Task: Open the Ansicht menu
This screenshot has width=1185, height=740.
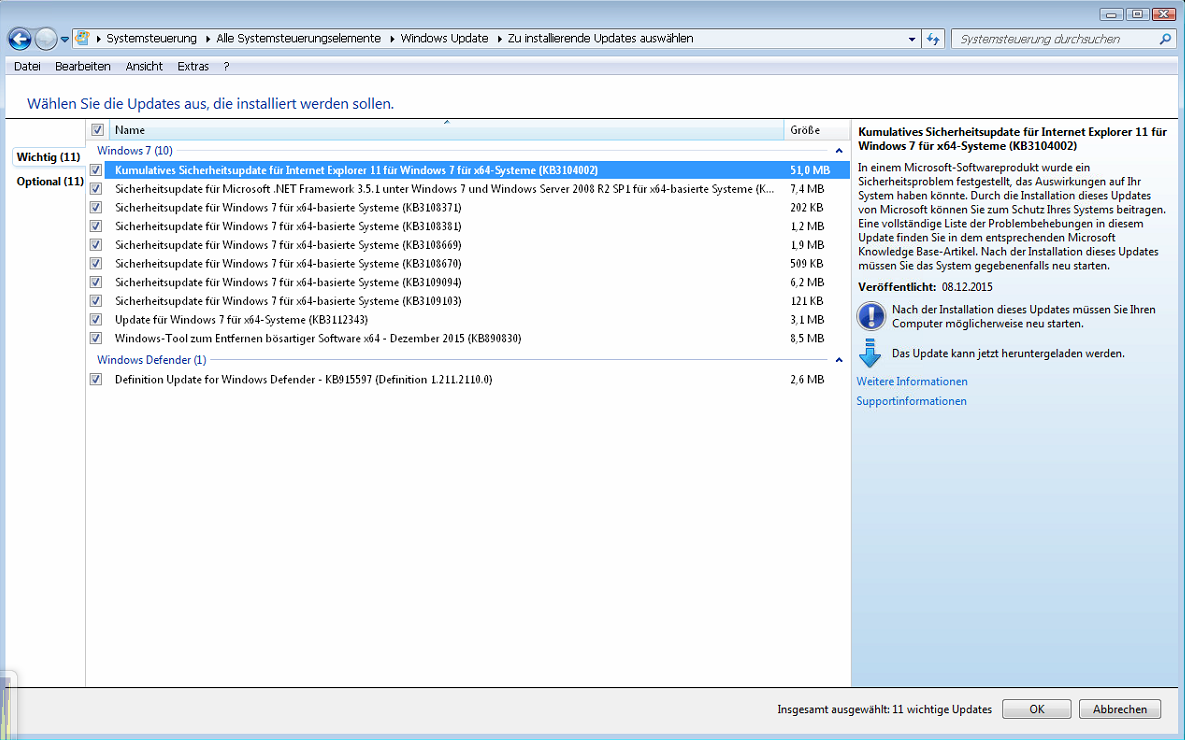Action: (x=144, y=67)
